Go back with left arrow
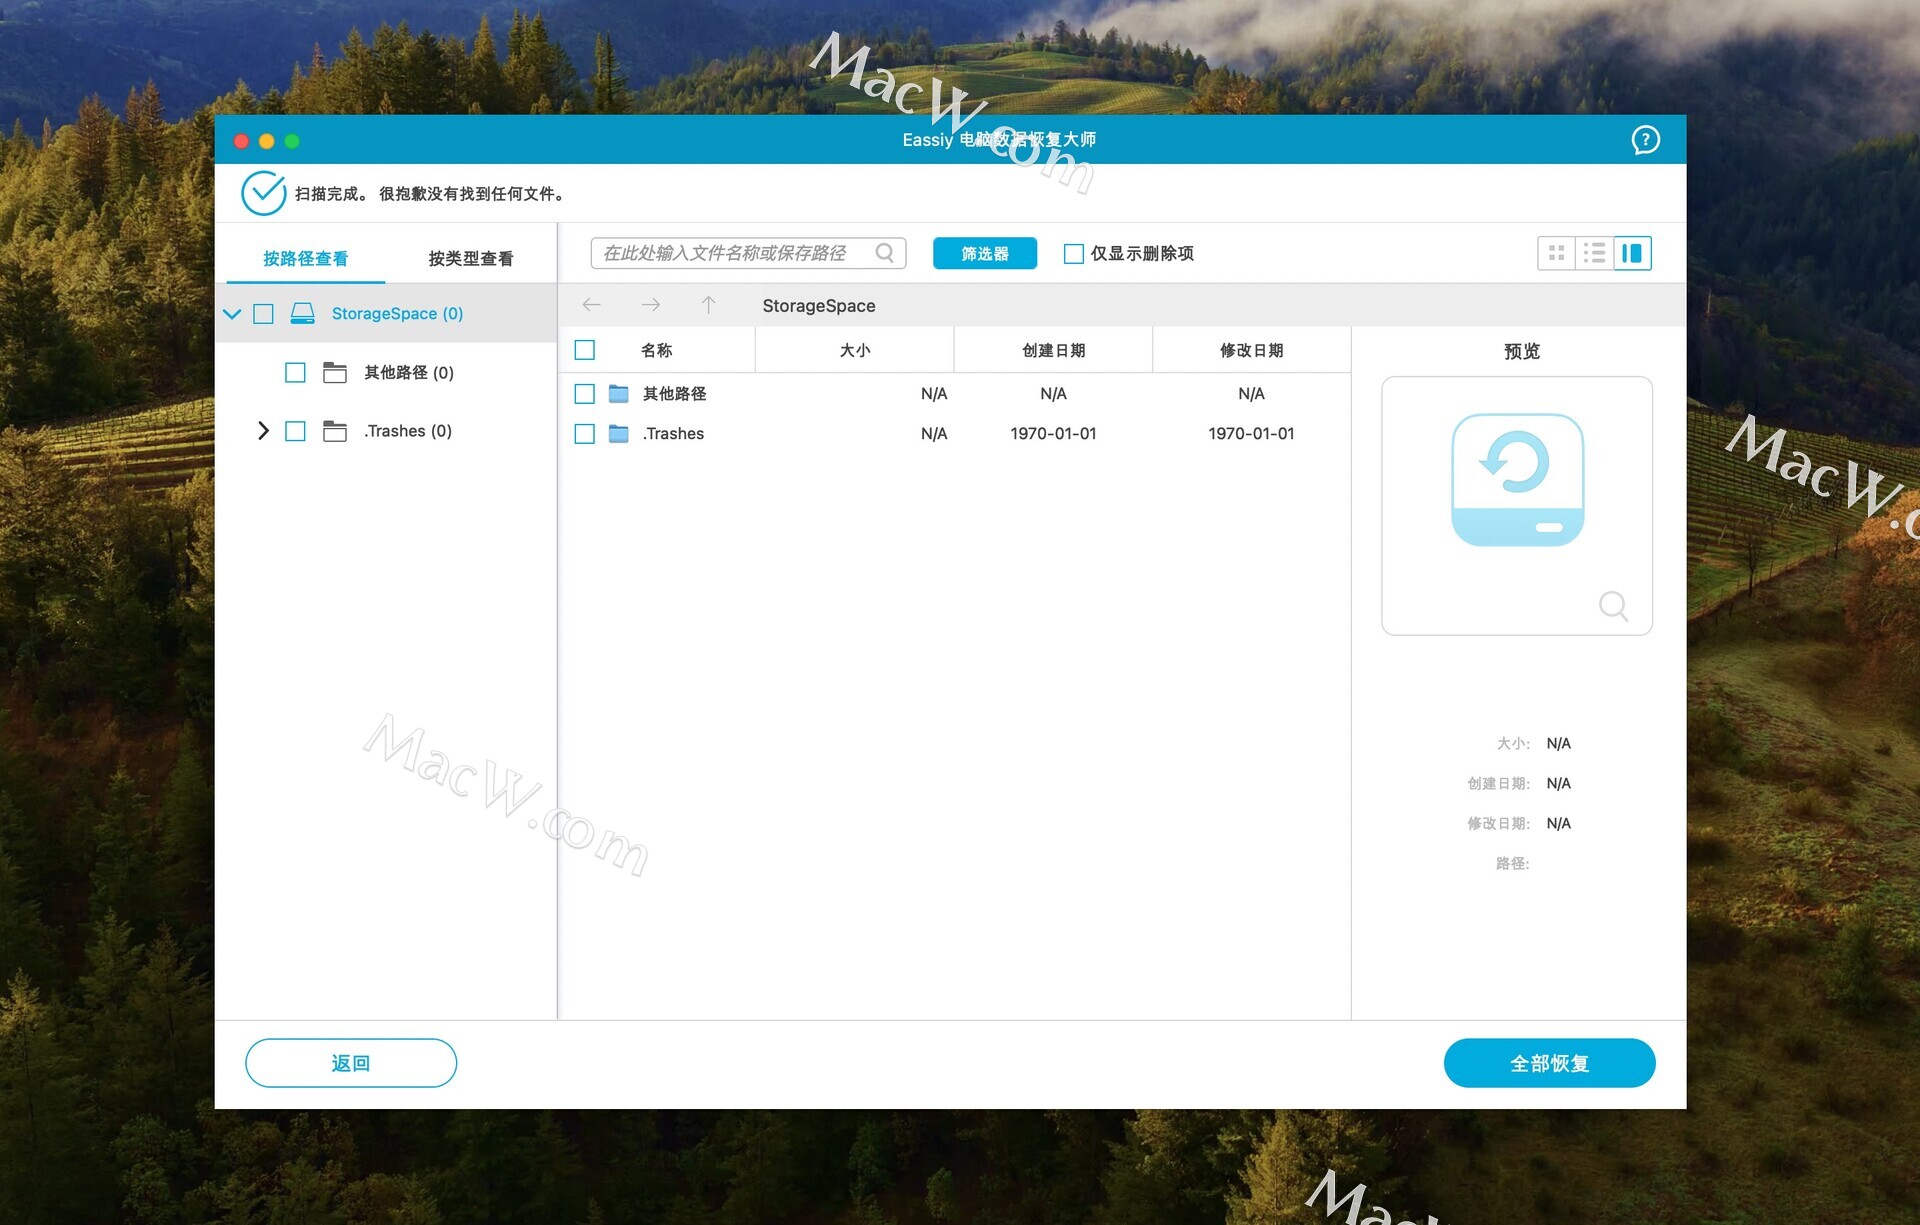The width and height of the screenshot is (1920, 1225). pos(591,305)
